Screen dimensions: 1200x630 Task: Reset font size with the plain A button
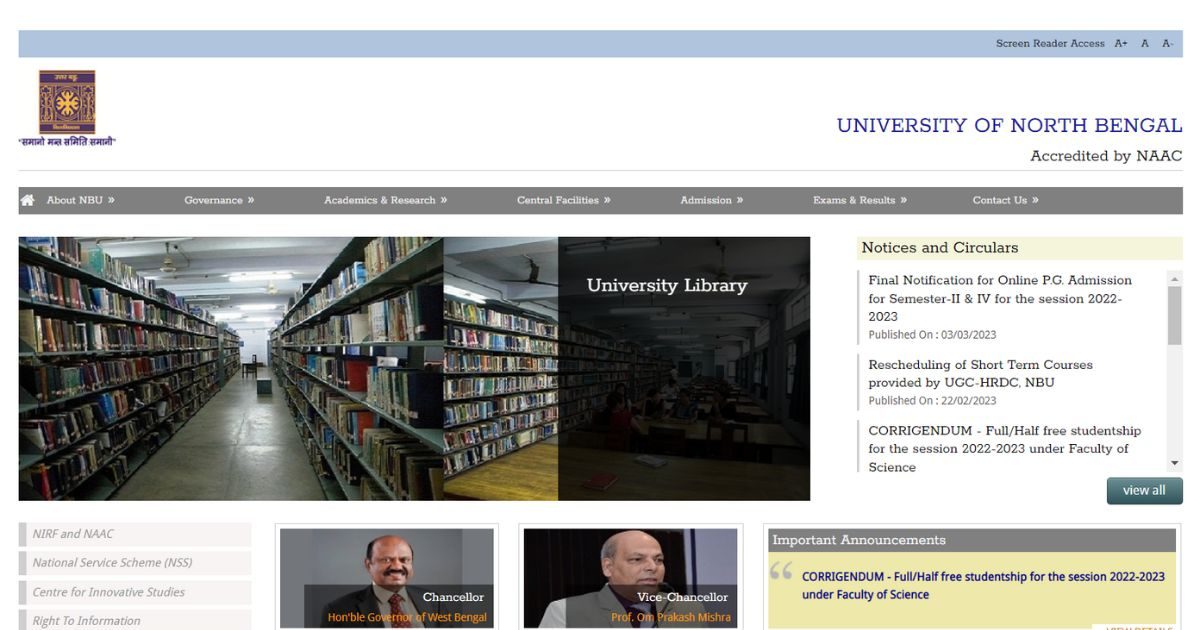1145,44
